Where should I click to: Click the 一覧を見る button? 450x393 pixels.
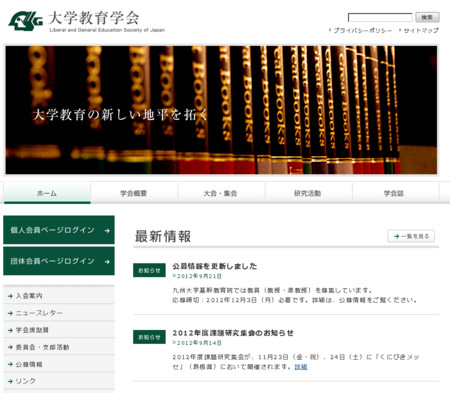[x=411, y=236]
